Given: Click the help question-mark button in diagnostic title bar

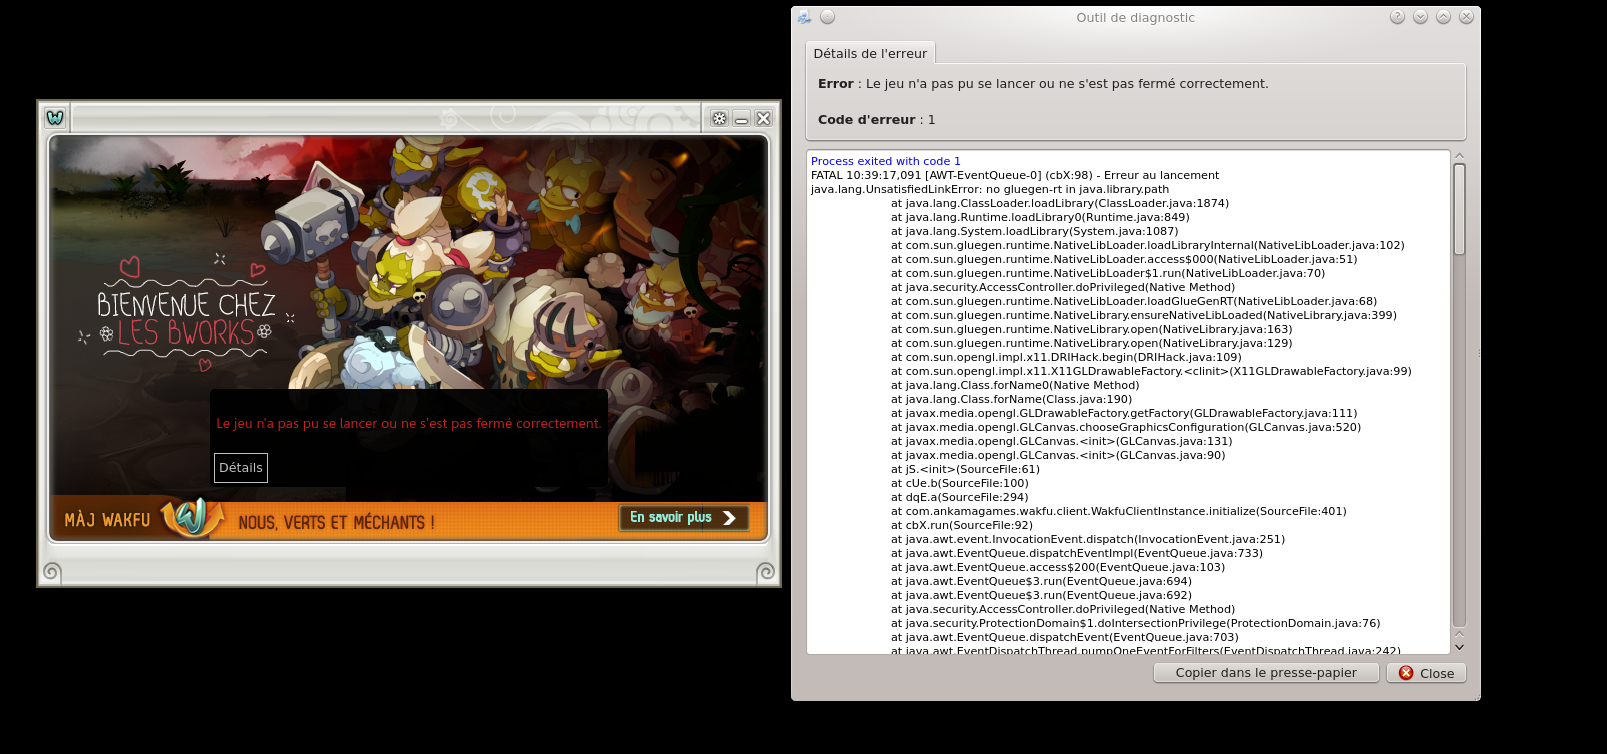Looking at the screenshot, I should (x=1397, y=17).
